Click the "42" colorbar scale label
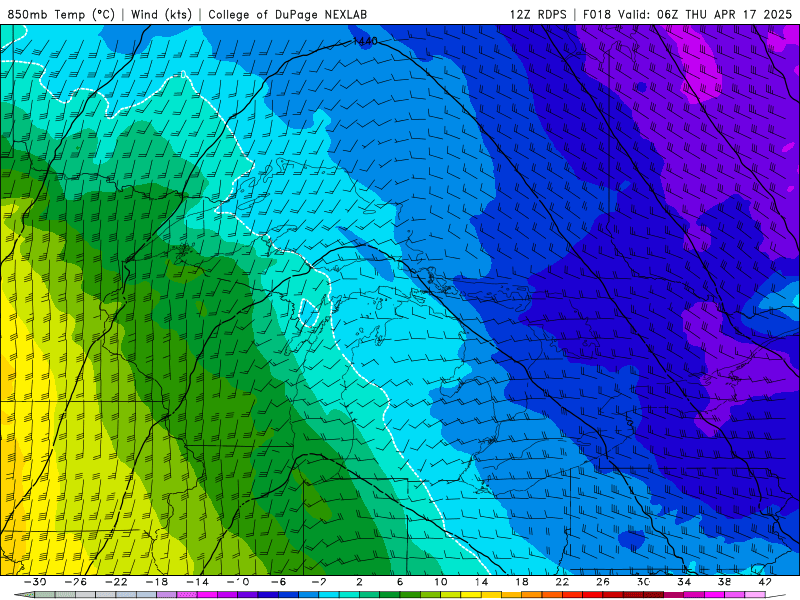Screen dimensions: 800x600 (x=764, y=582)
